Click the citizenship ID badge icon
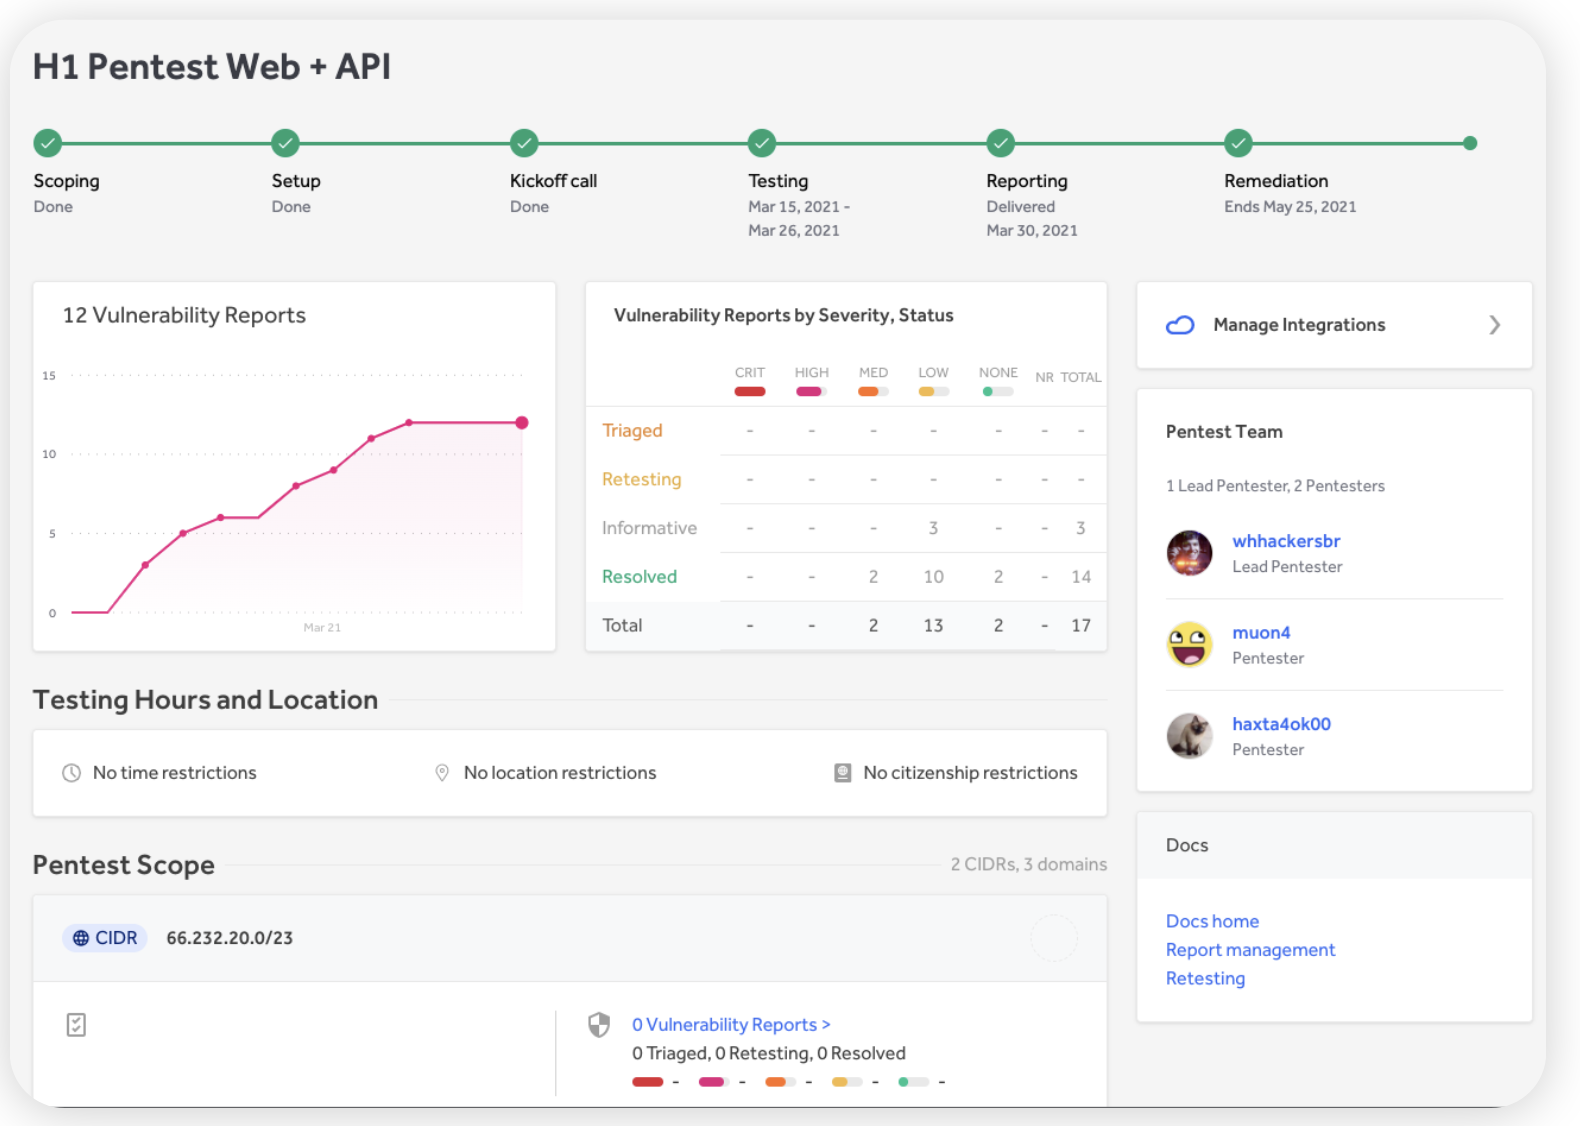 (843, 773)
